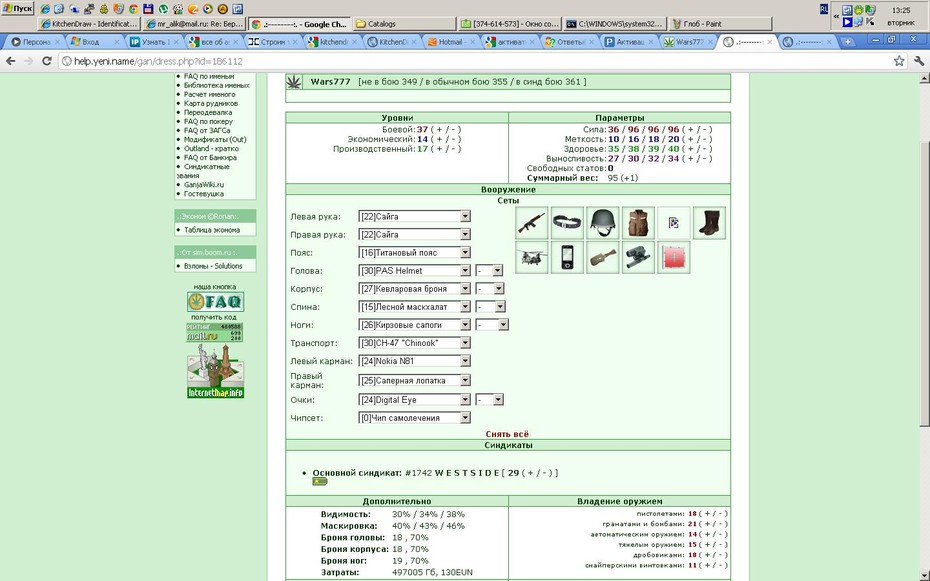Click the browser address bar

[474, 61]
